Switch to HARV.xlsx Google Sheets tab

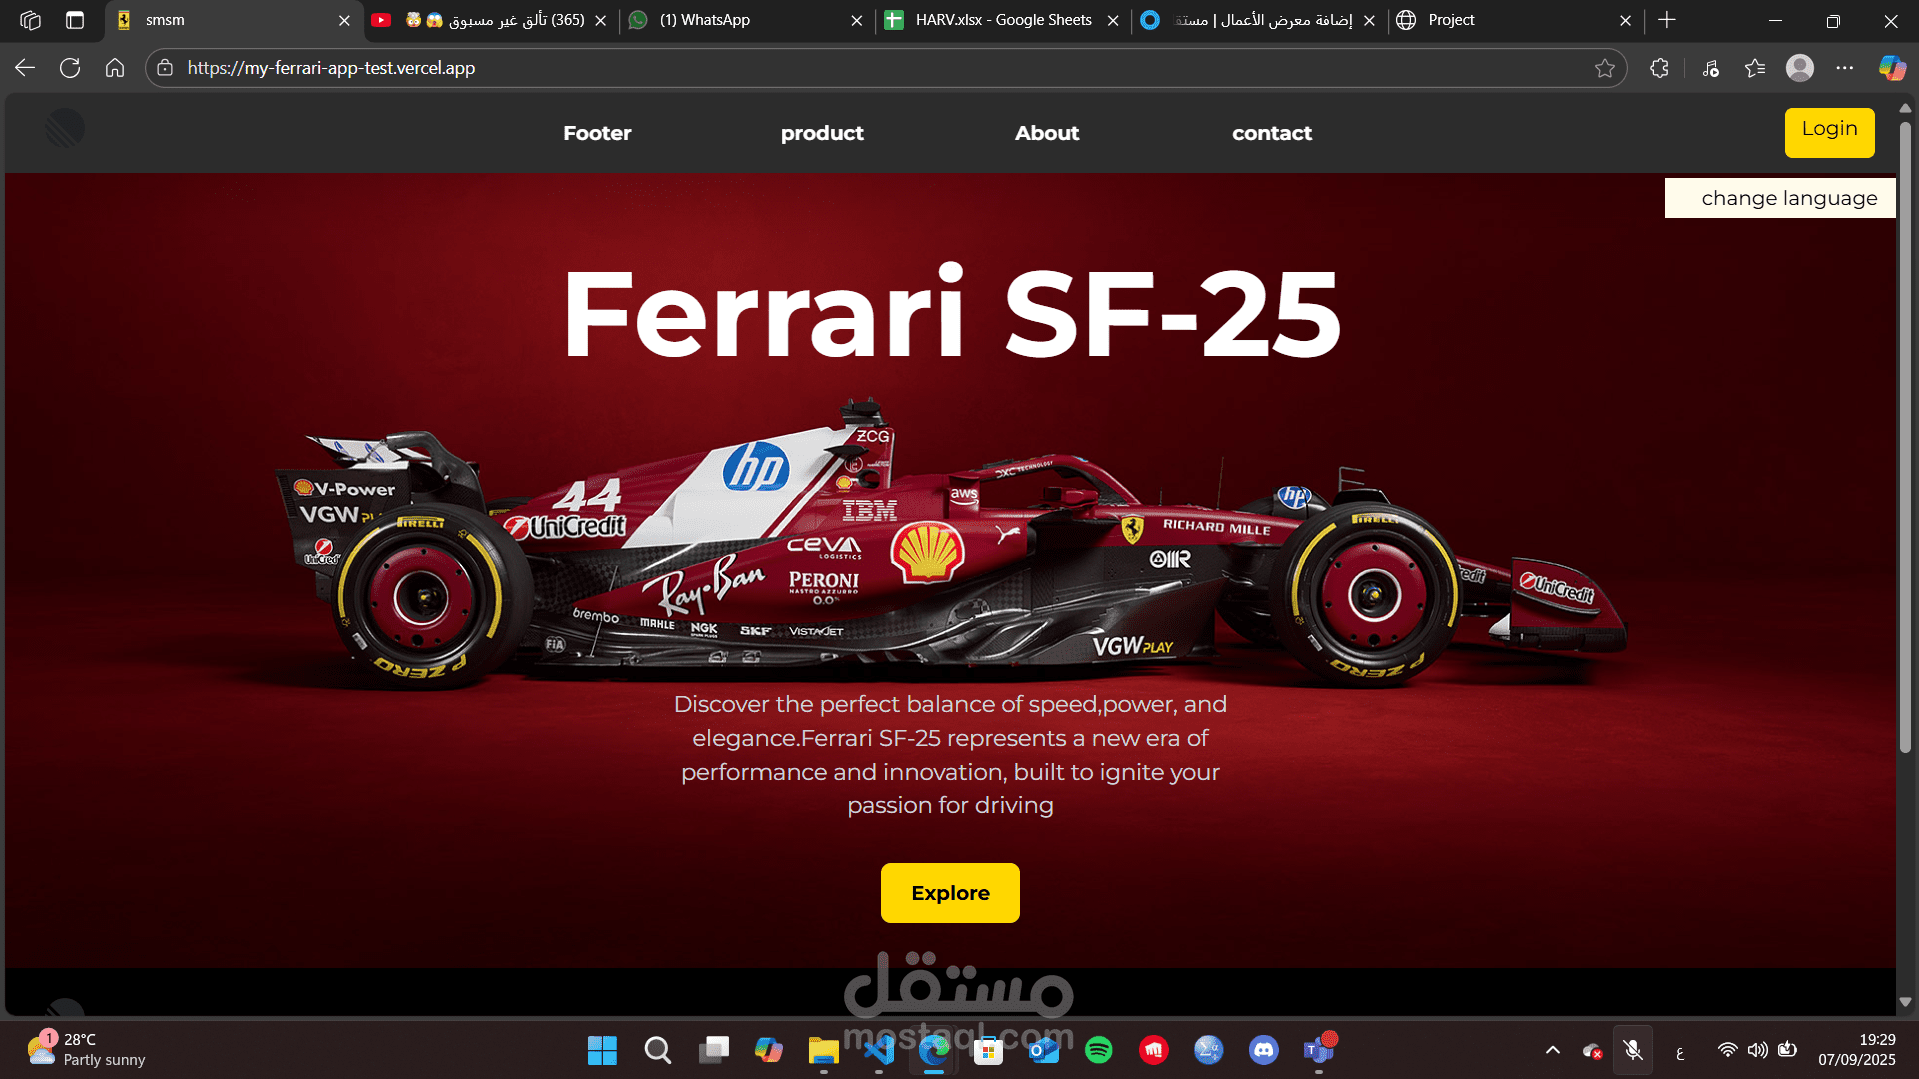click(x=1004, y=20)
